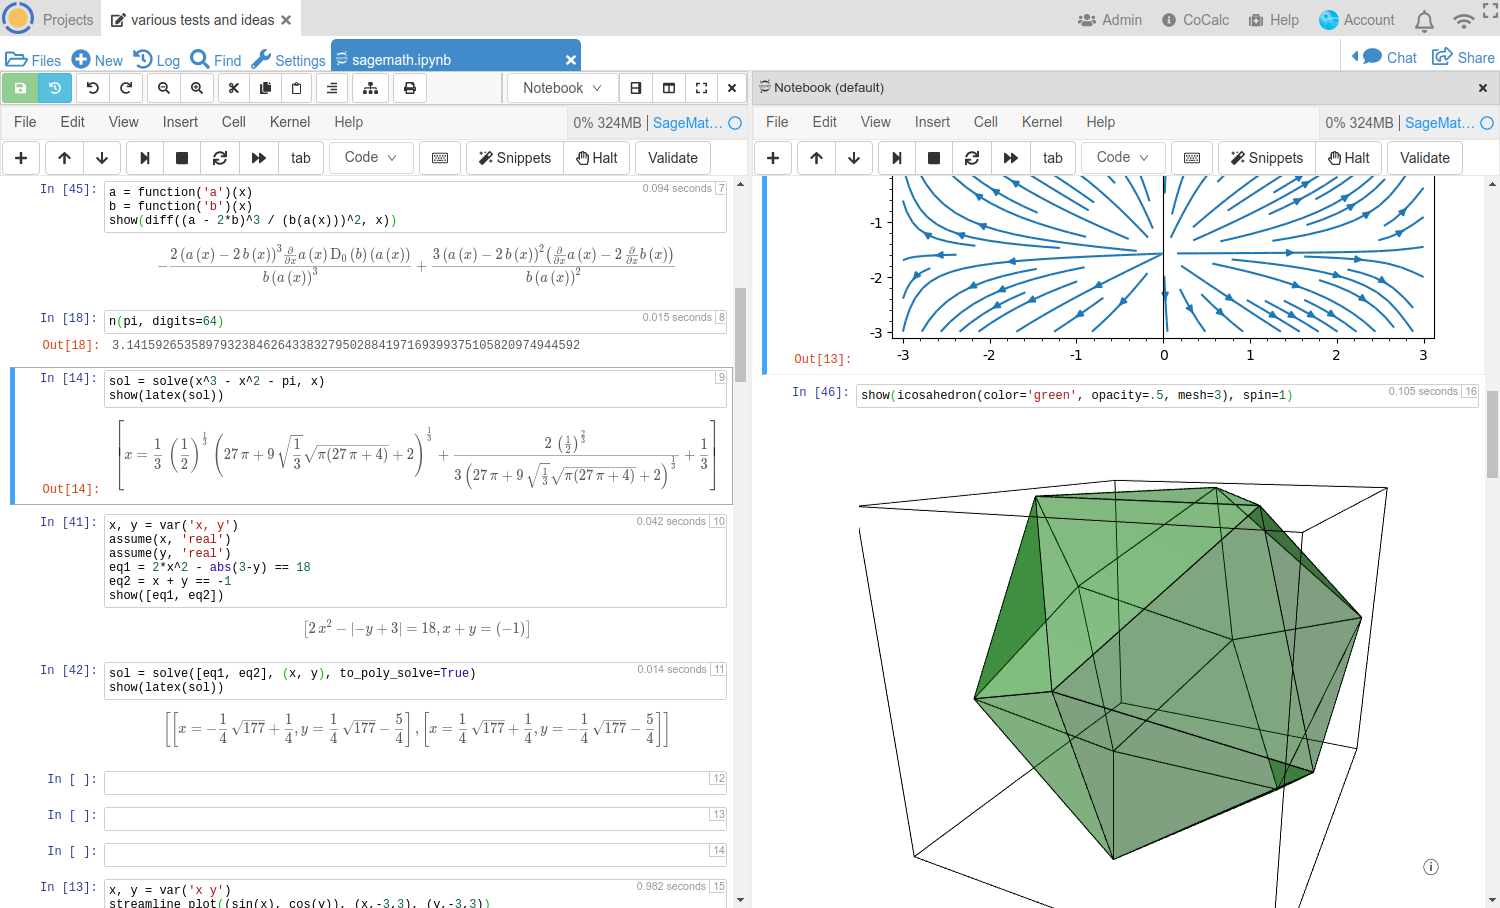
Task: Expand the Code dropdown in the right panel
Action: pyautogui.click(x=1121, y=157)
